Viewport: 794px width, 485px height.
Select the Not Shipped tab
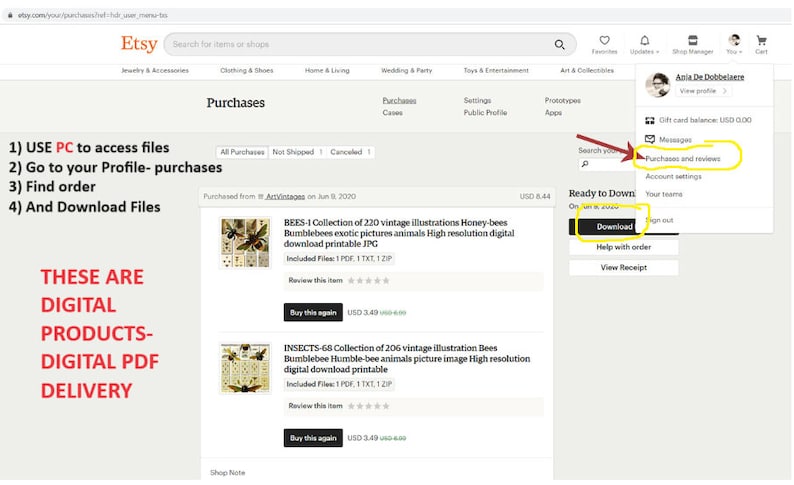click(297, 152)
